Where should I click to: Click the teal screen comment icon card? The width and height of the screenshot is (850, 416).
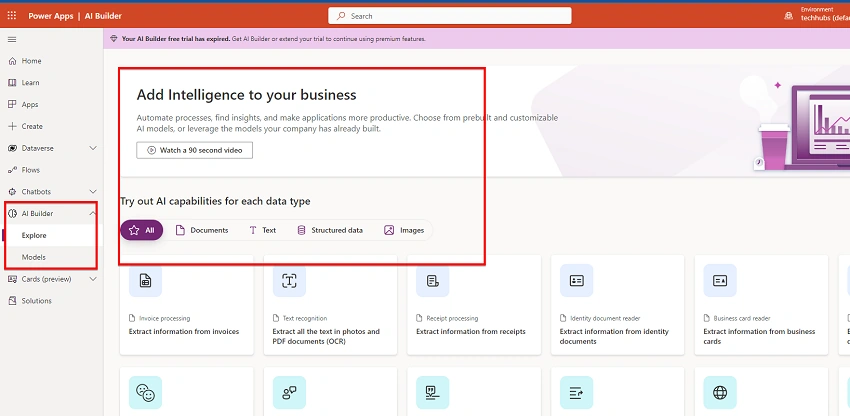pyautogui.click(x=433, y=392)
